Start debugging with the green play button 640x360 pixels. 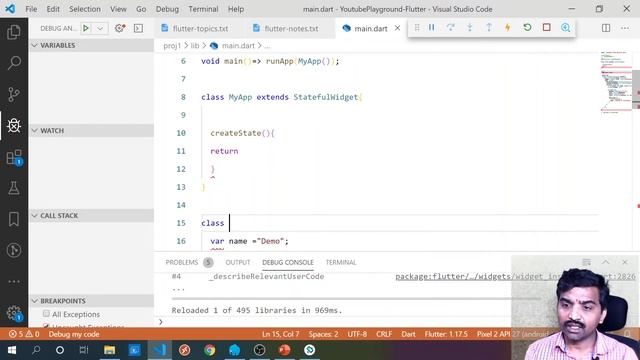click(86, 28)
